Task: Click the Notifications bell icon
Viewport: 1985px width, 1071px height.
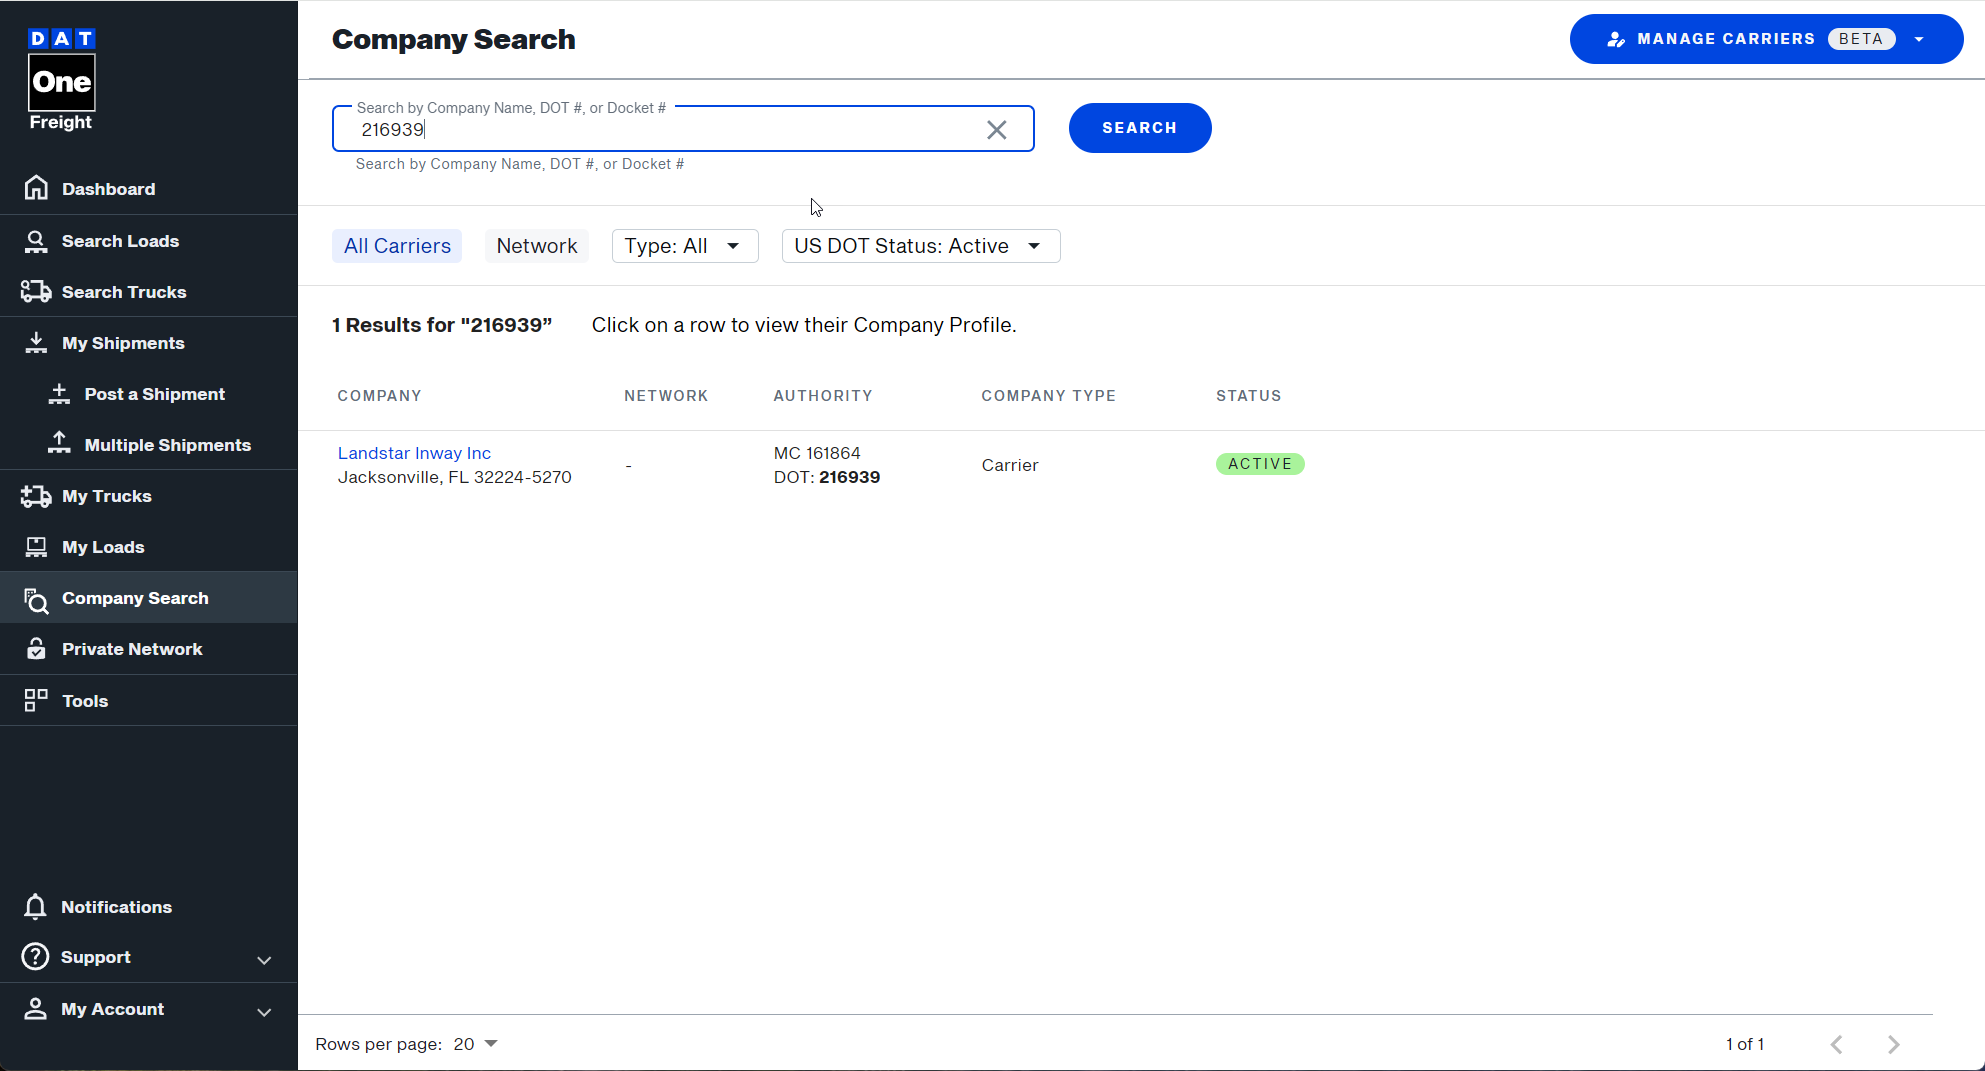Action: [35, 907]
